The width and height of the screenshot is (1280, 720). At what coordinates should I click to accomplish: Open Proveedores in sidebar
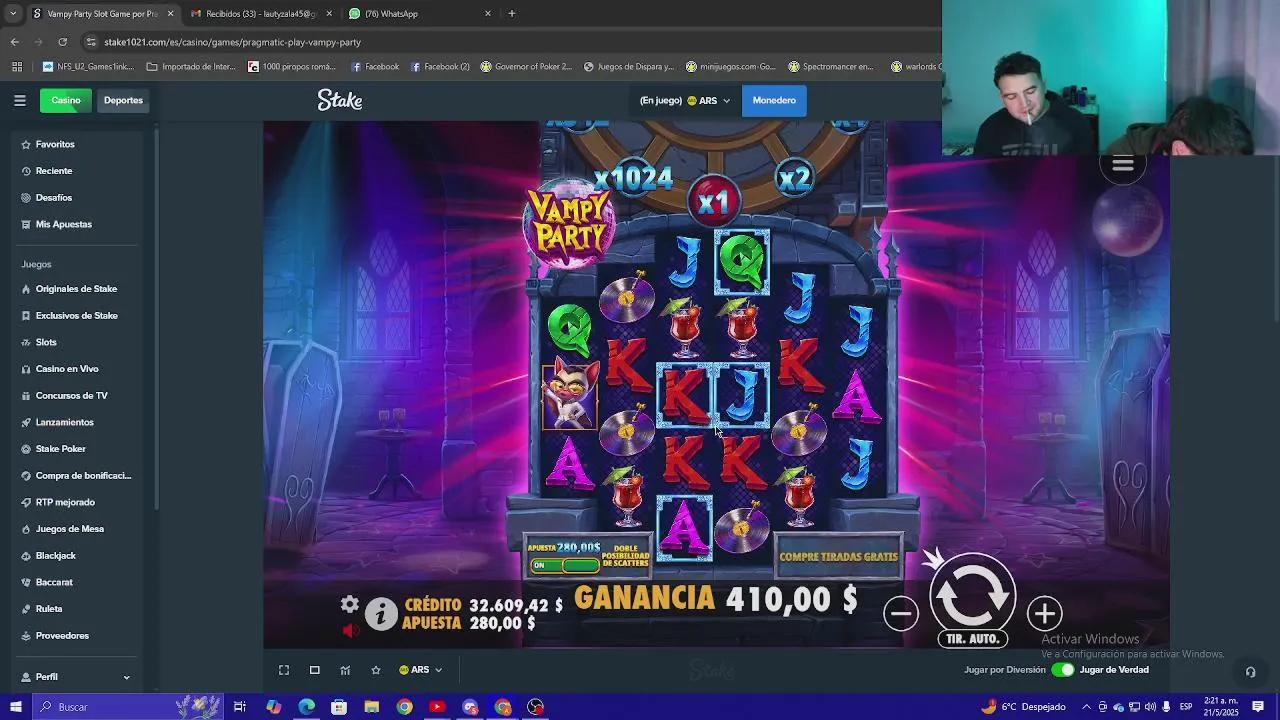tap(62, 635)
